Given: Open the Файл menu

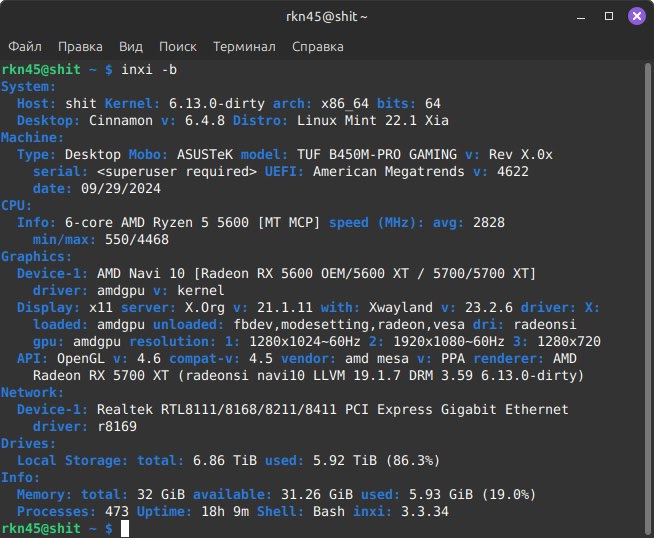Looking at the screenshot, I should click(x=25, y=47).
